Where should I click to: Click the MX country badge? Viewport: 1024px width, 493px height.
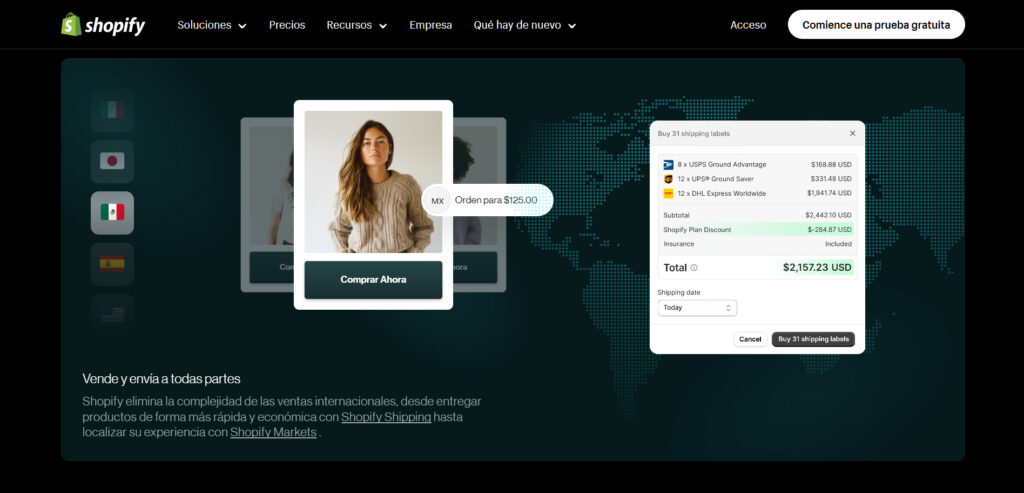[x=438, y=200]
